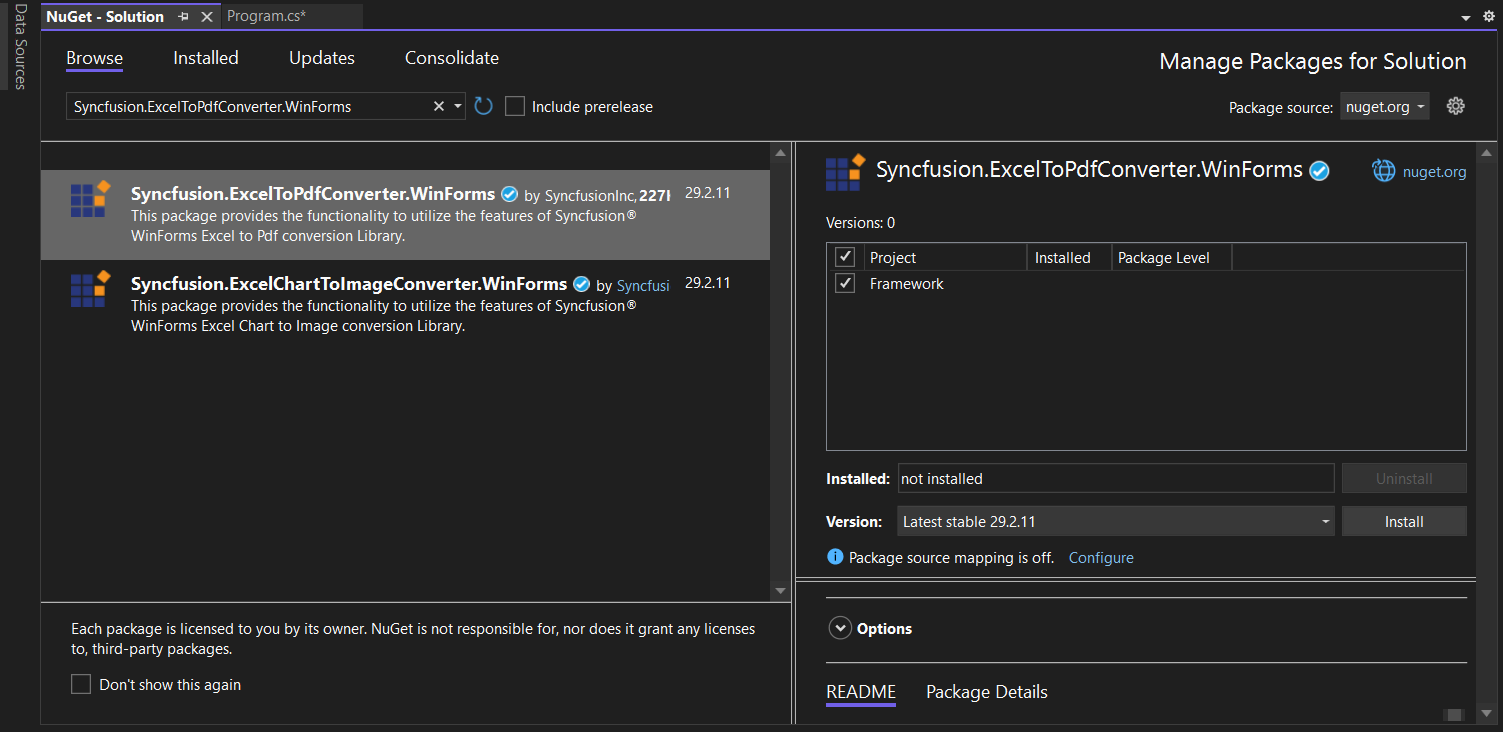Collapse the Options section
Image resolution: width=1503 pixels, height=732 pixels.
click(840, 628)
